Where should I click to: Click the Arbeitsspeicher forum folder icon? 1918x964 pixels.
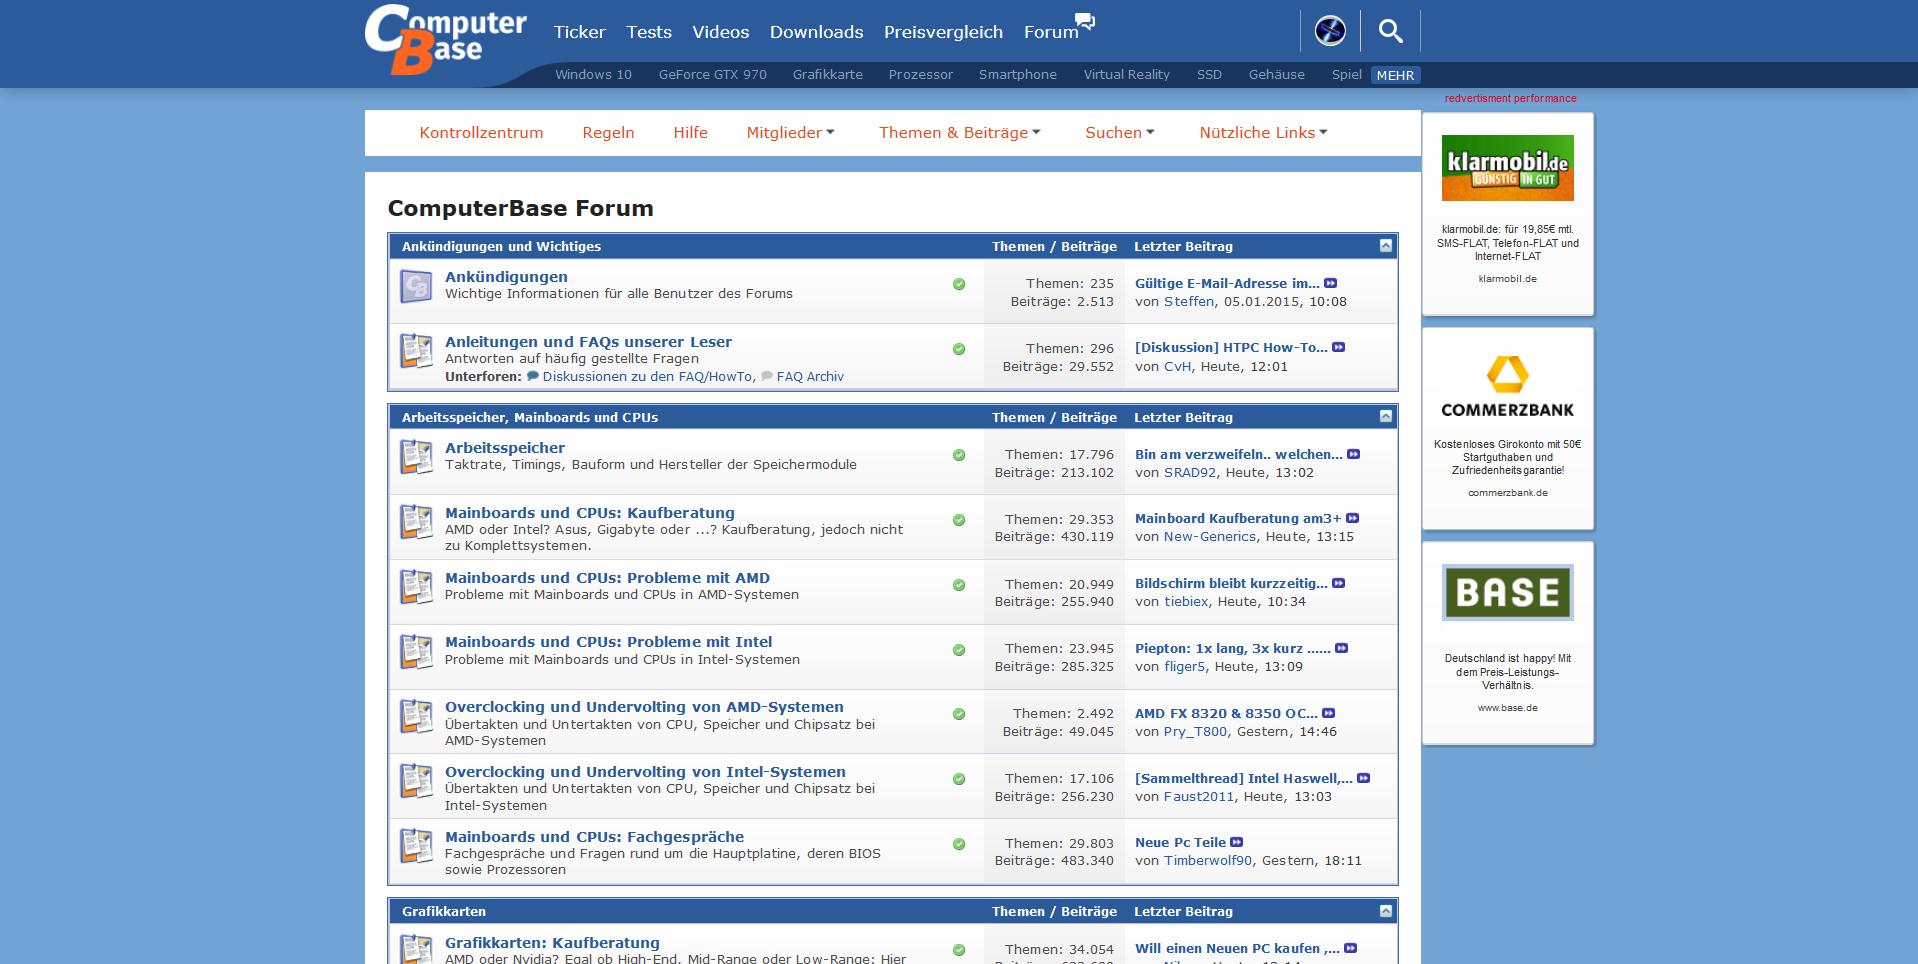click(416, 457)
